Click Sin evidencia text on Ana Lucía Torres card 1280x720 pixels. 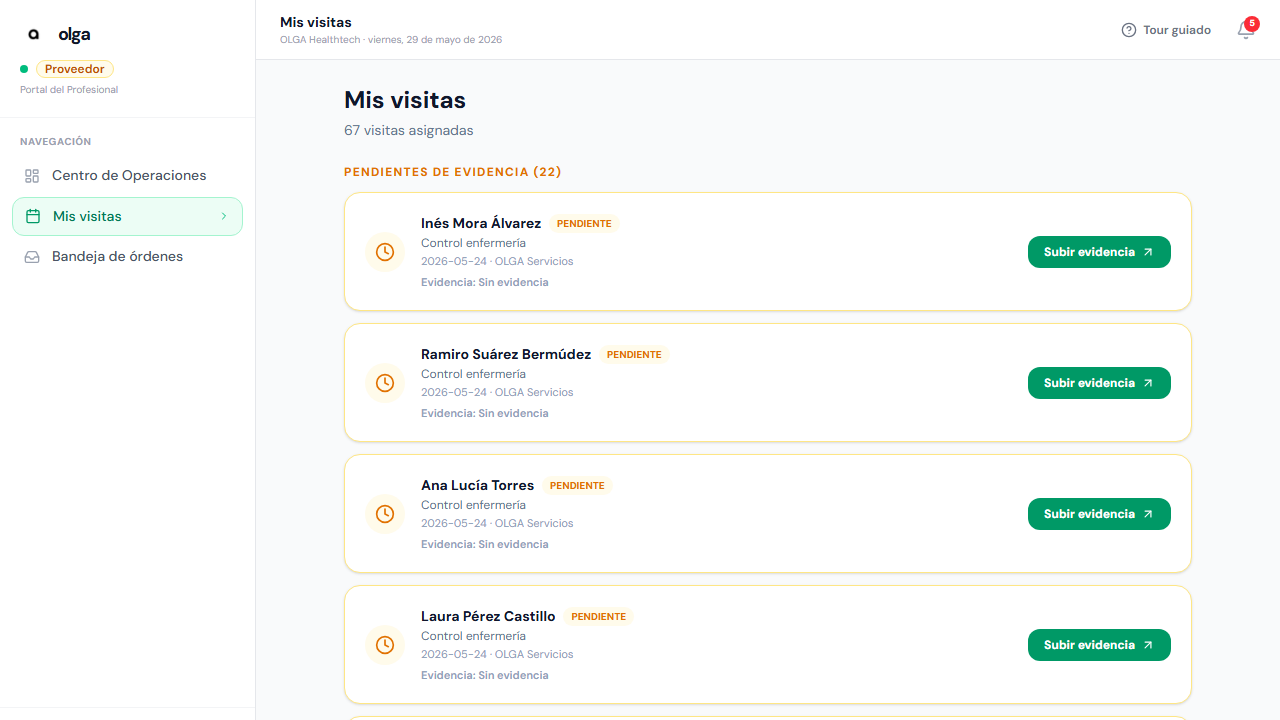coord(513,545)
